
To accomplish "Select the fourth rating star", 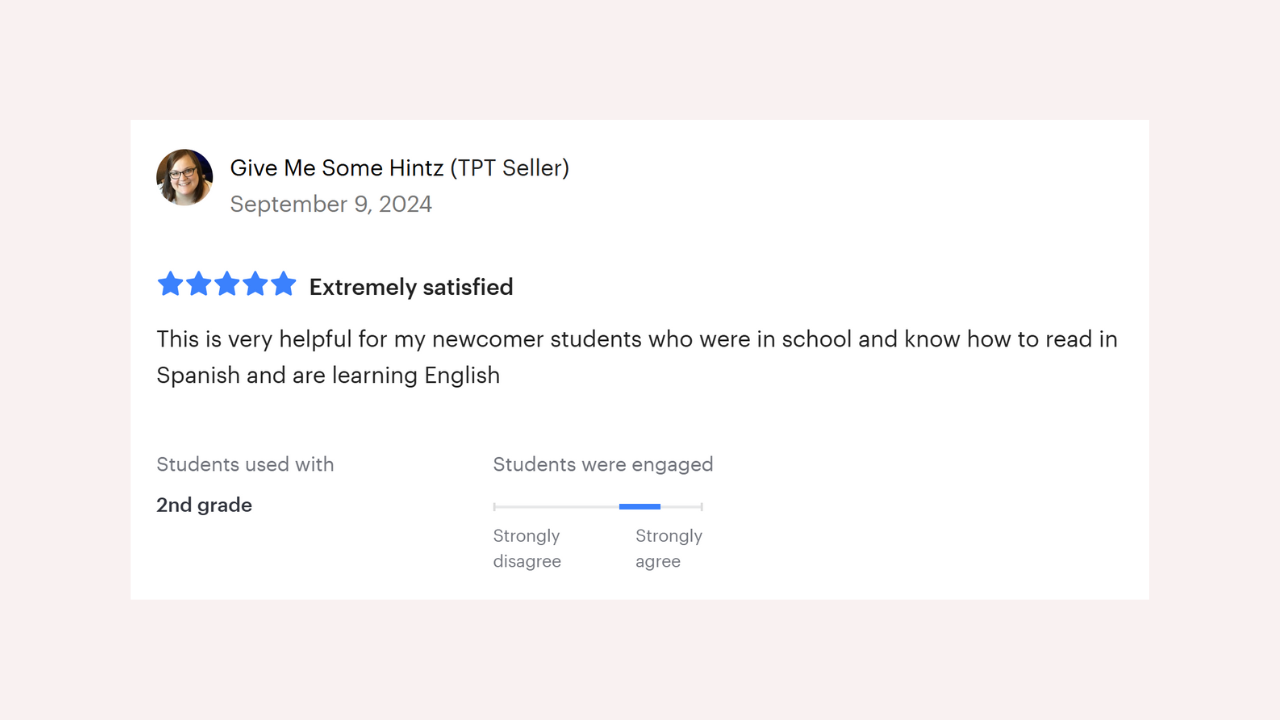I will pyautogui.click(x=255, y=285).
